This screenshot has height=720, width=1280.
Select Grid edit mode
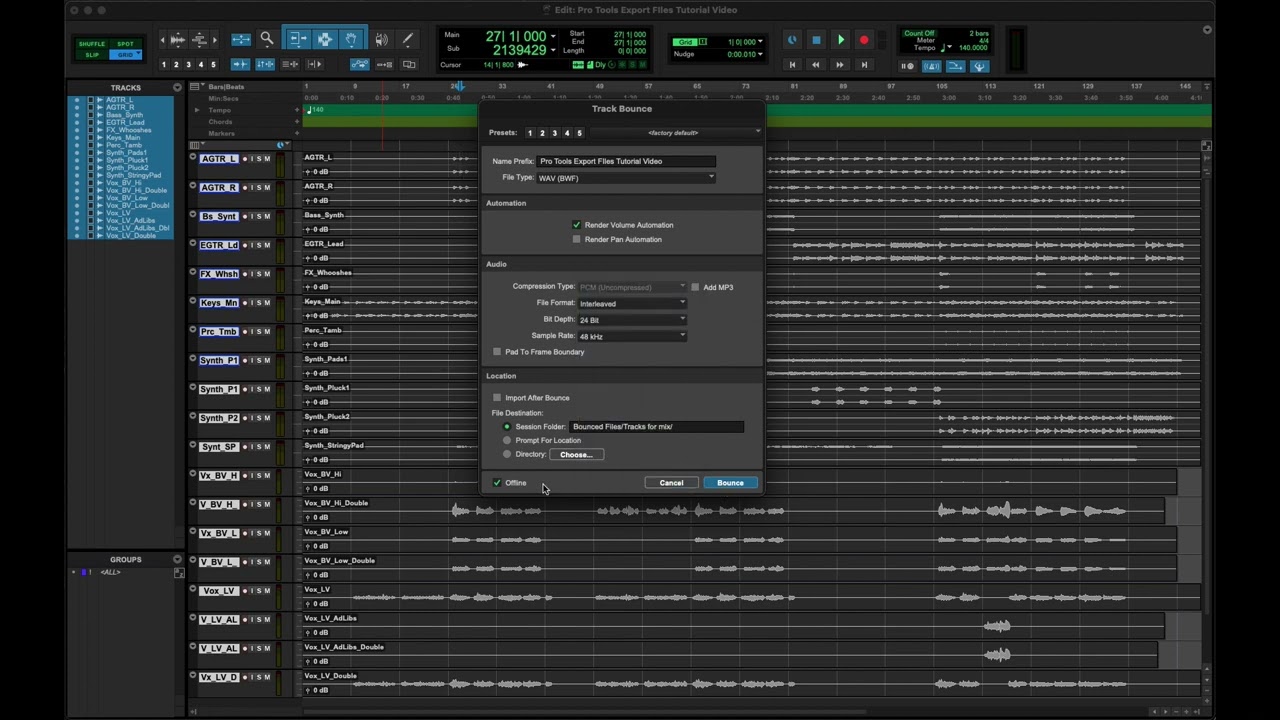[x=125, y=55]
